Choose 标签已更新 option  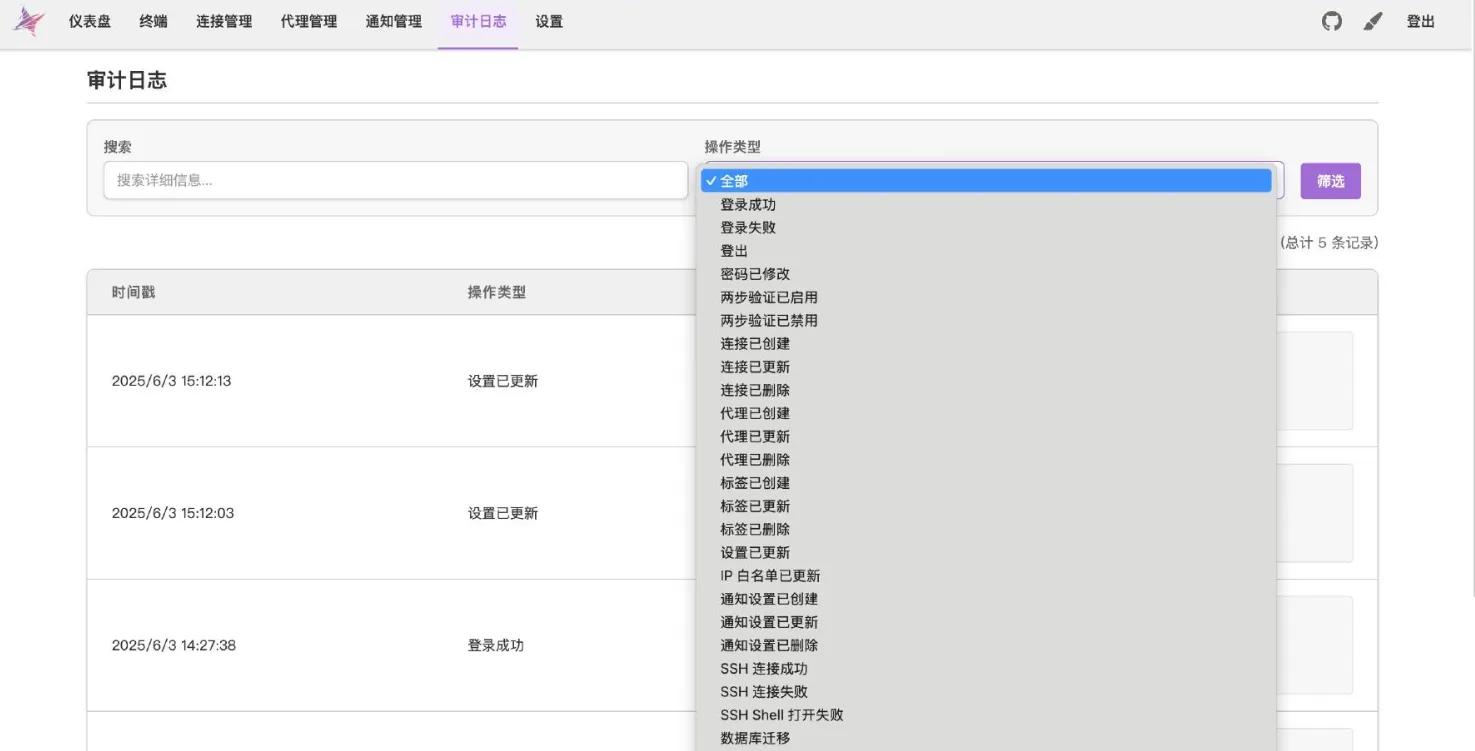tap(985, 506)
